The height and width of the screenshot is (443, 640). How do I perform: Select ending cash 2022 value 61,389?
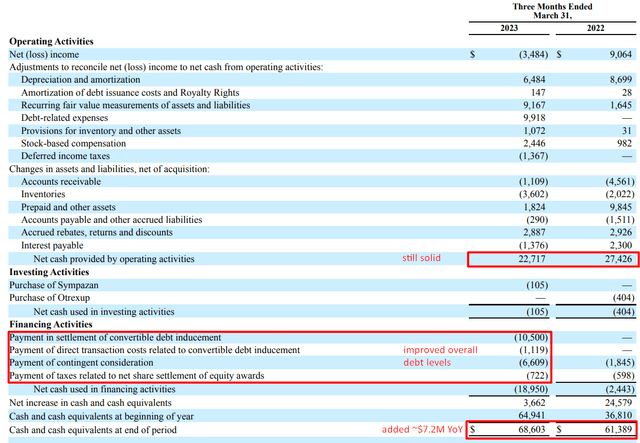(618, 430)
